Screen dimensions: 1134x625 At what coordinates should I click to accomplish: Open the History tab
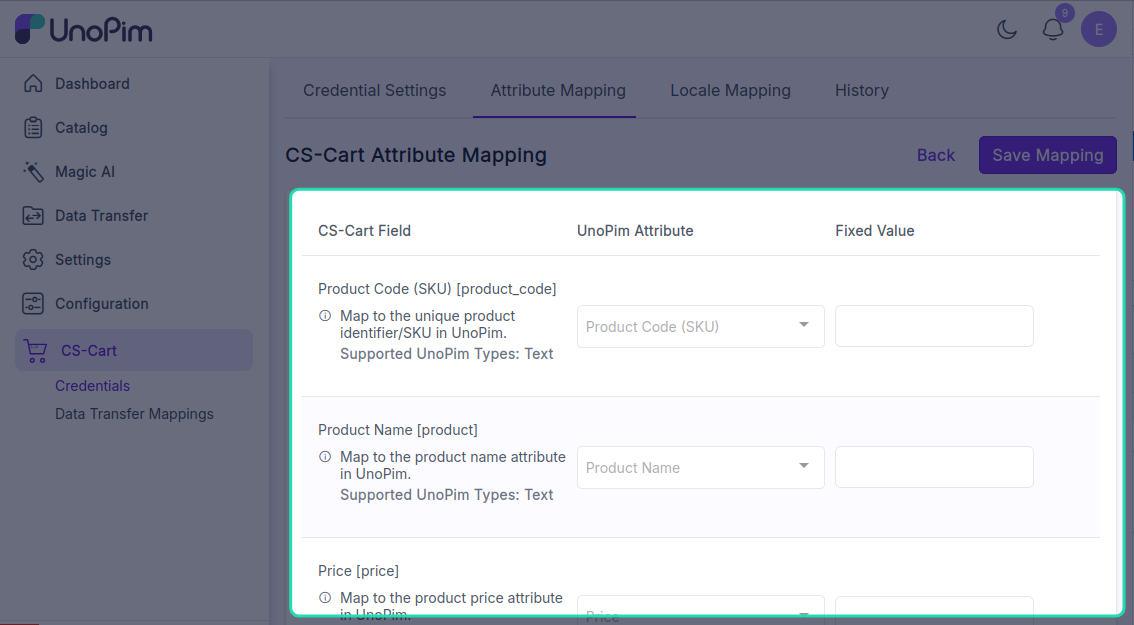pos(862,90)
